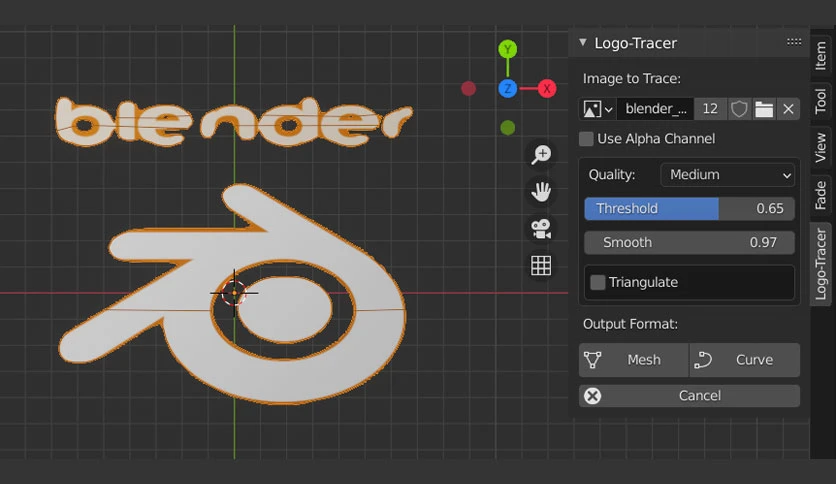This screenshot has width=836, height=484.
Task: Collapse the Logo-Tracer panel triangle
Action: pyautogui.click(x=583, y=42)
